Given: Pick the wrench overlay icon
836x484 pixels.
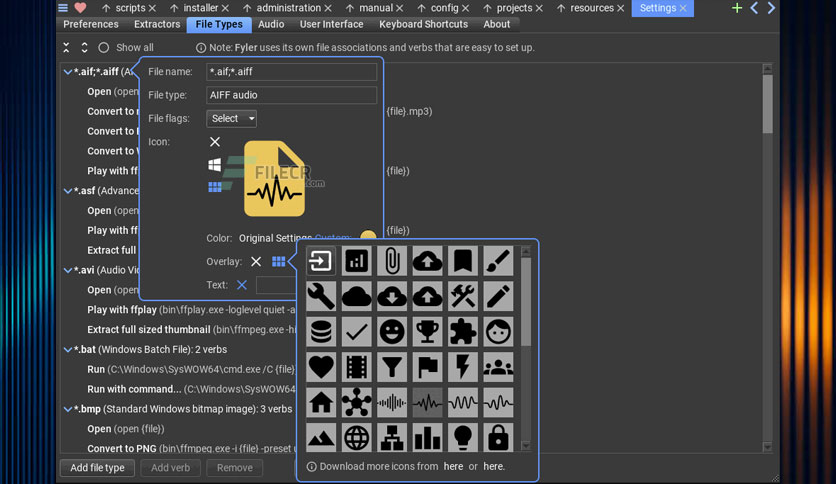Looking at the screenshot, I should [x=321, y=296].
